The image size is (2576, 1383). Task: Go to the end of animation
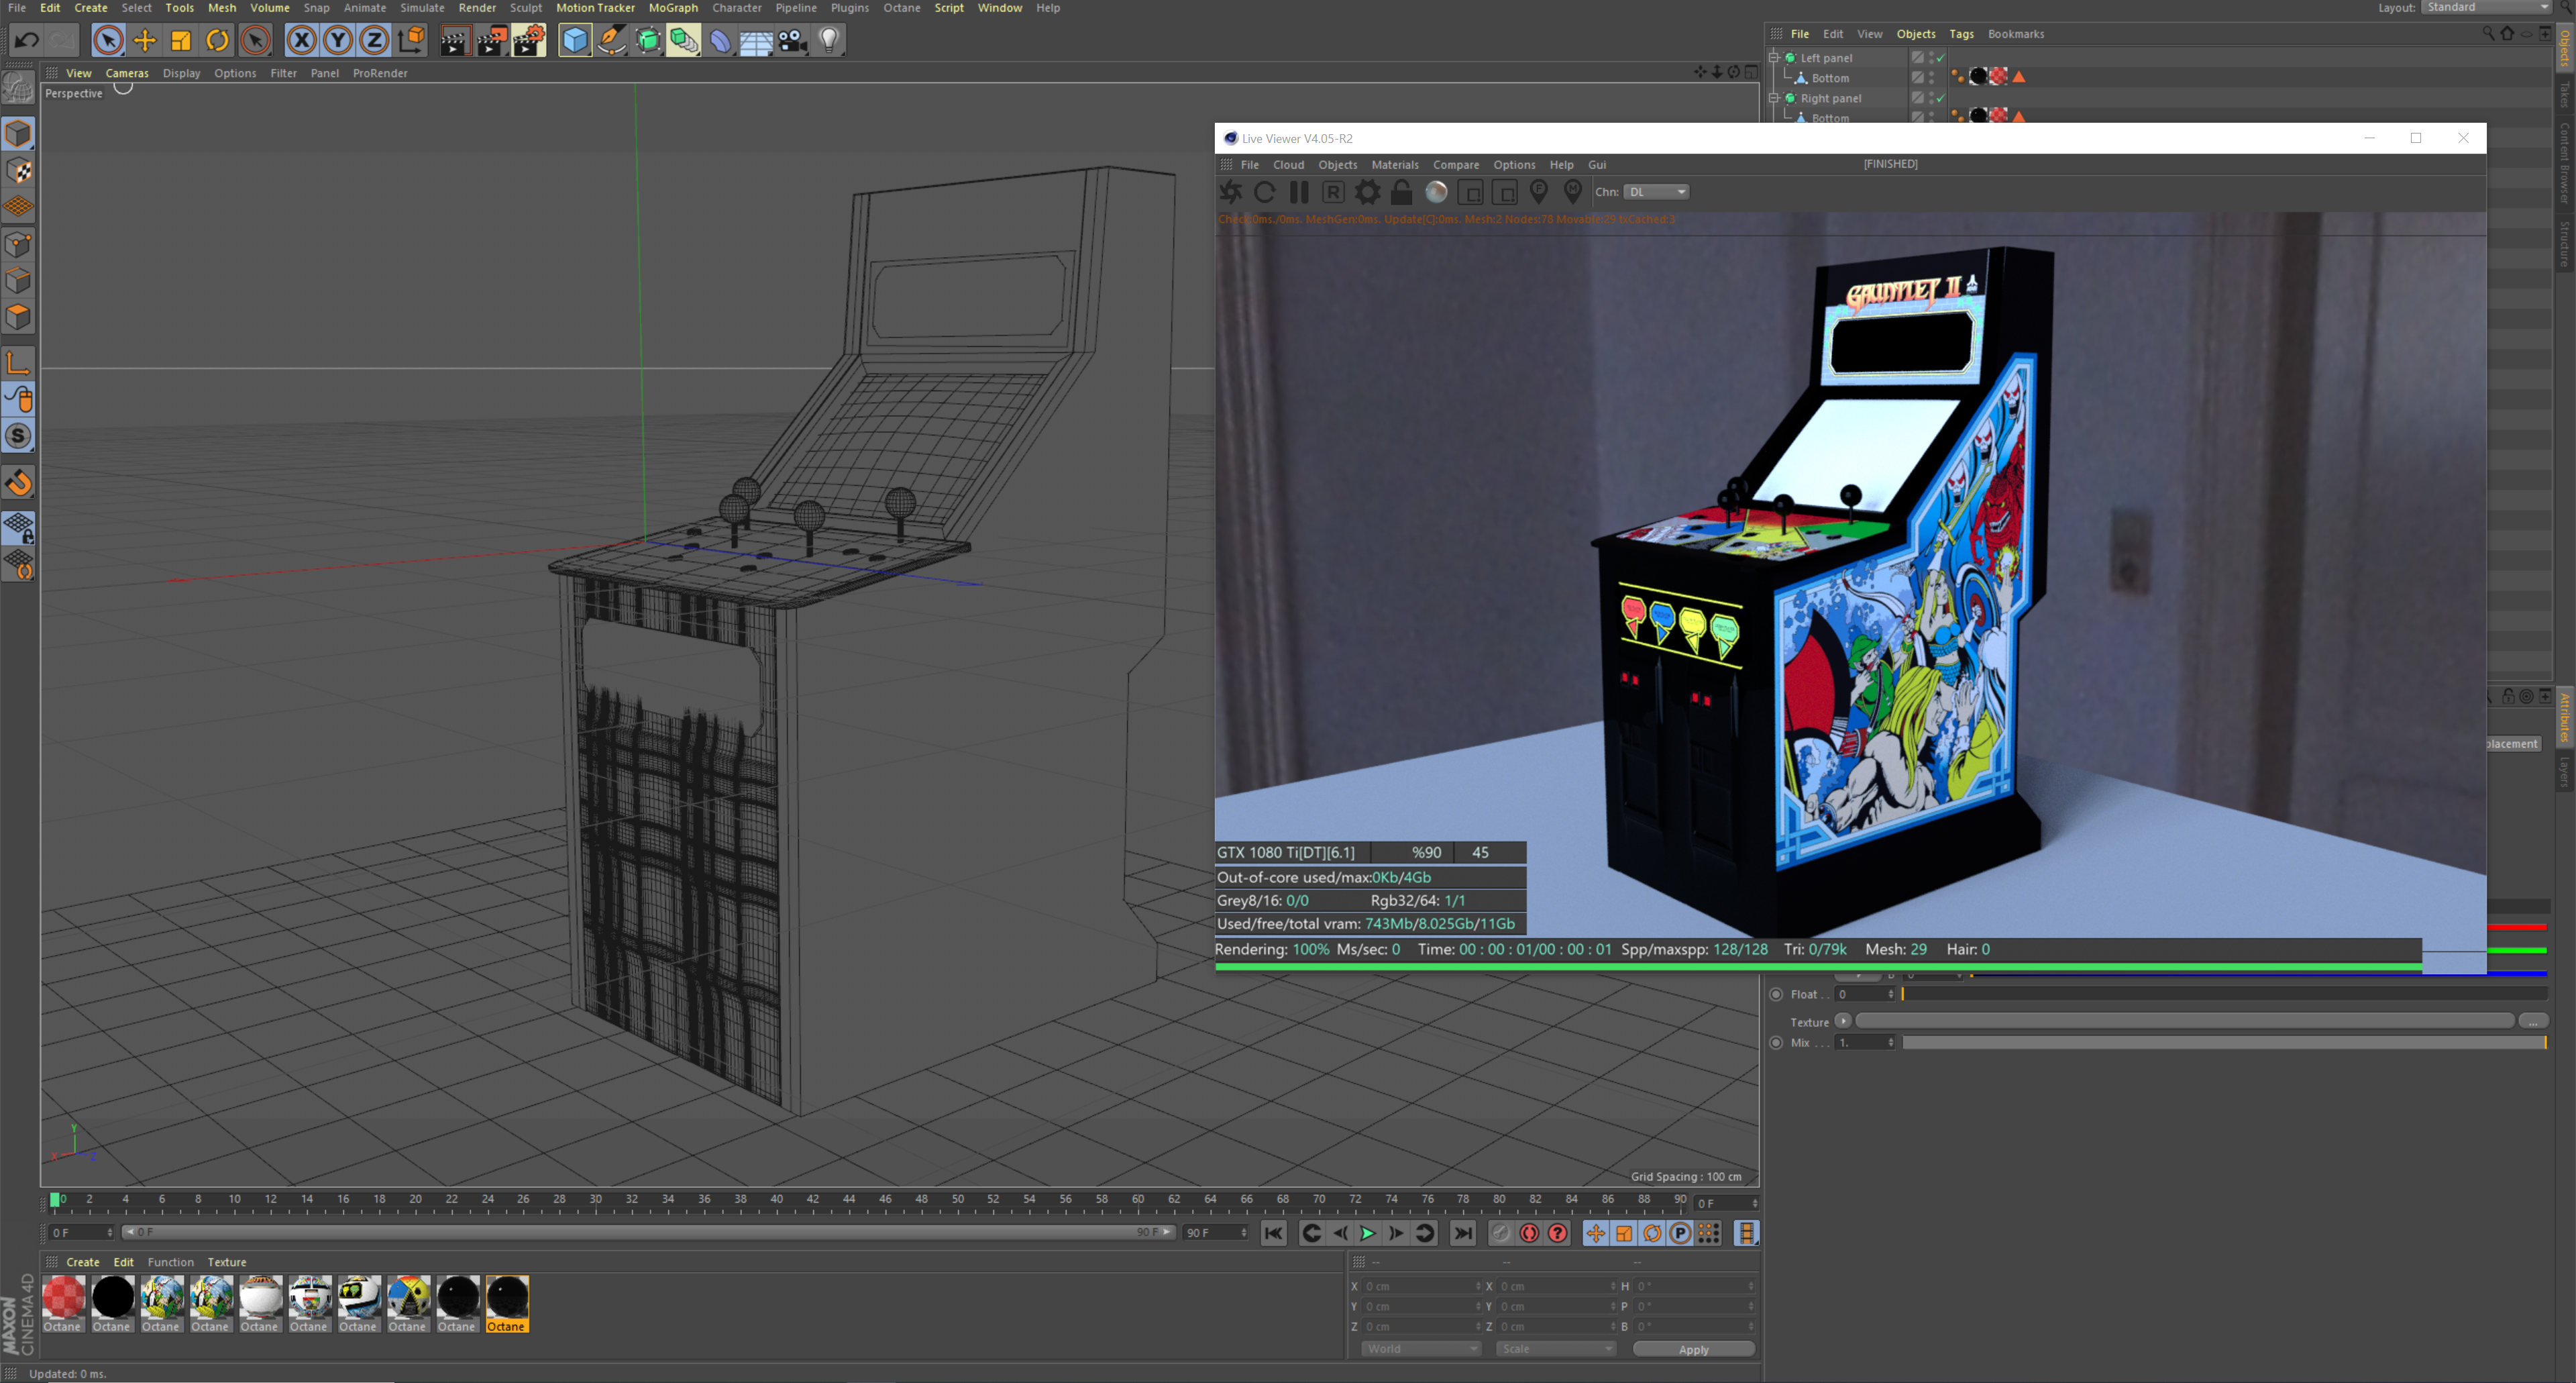(1462, 1233)
